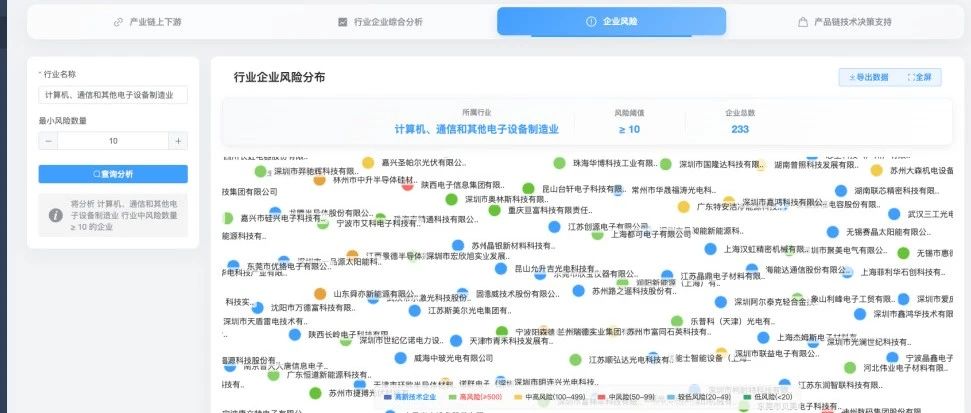Toggle 中风险(50-99) legend entry
Image resolution: width=971 pixels, height=413 pixels.
click(626, 396)
